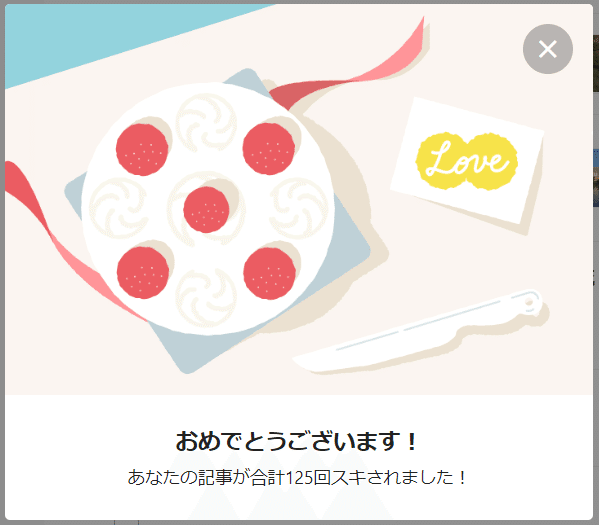This screenshot has height=525, width=599.
Task: Click the yellow Love badge on the card
Action: [466, 161]
